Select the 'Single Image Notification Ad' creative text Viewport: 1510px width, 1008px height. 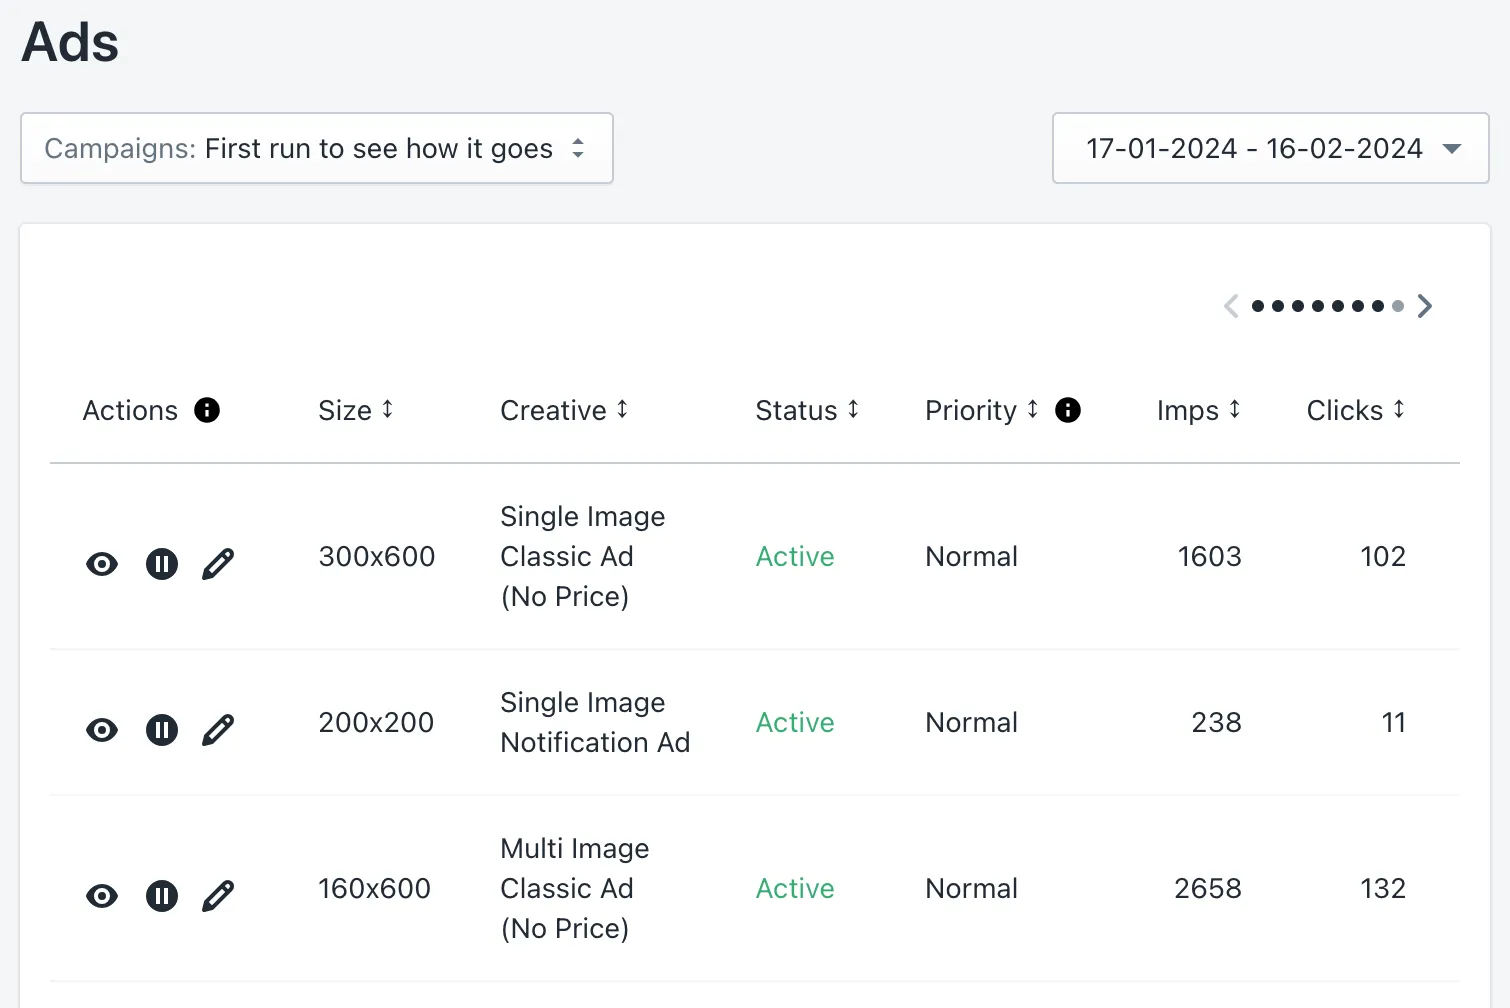pyautogui.click(x=595, y=722)
